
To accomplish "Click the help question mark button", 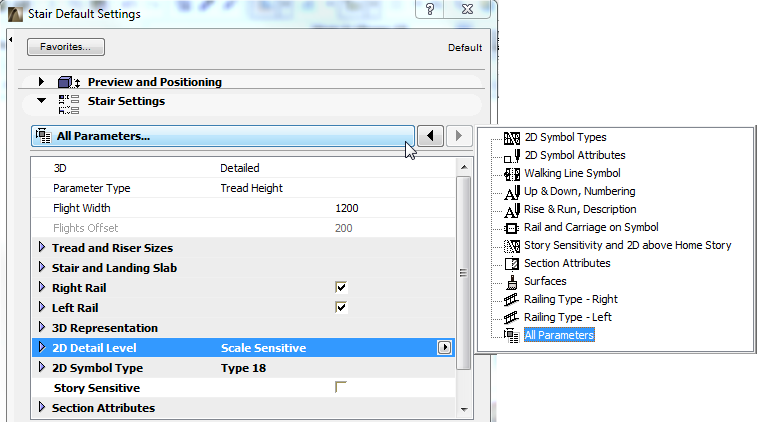I will [430, 9].
